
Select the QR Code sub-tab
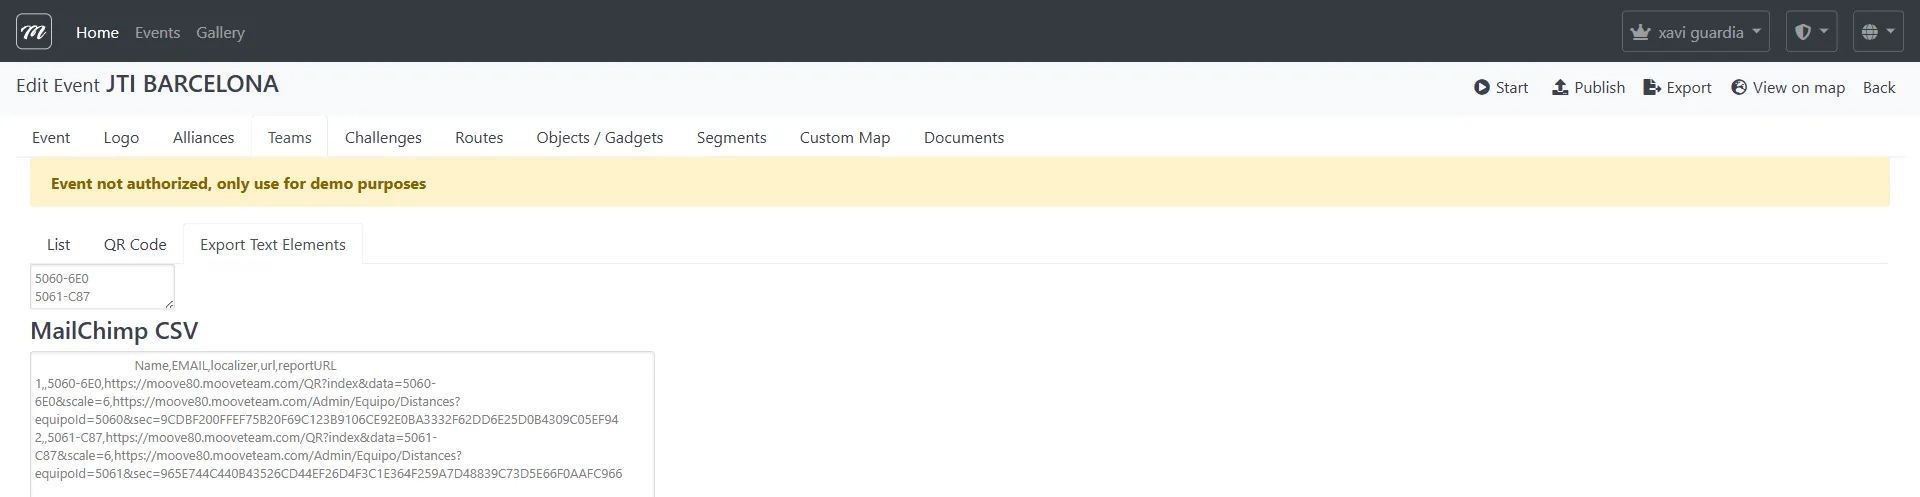click(x=135, y=244)
